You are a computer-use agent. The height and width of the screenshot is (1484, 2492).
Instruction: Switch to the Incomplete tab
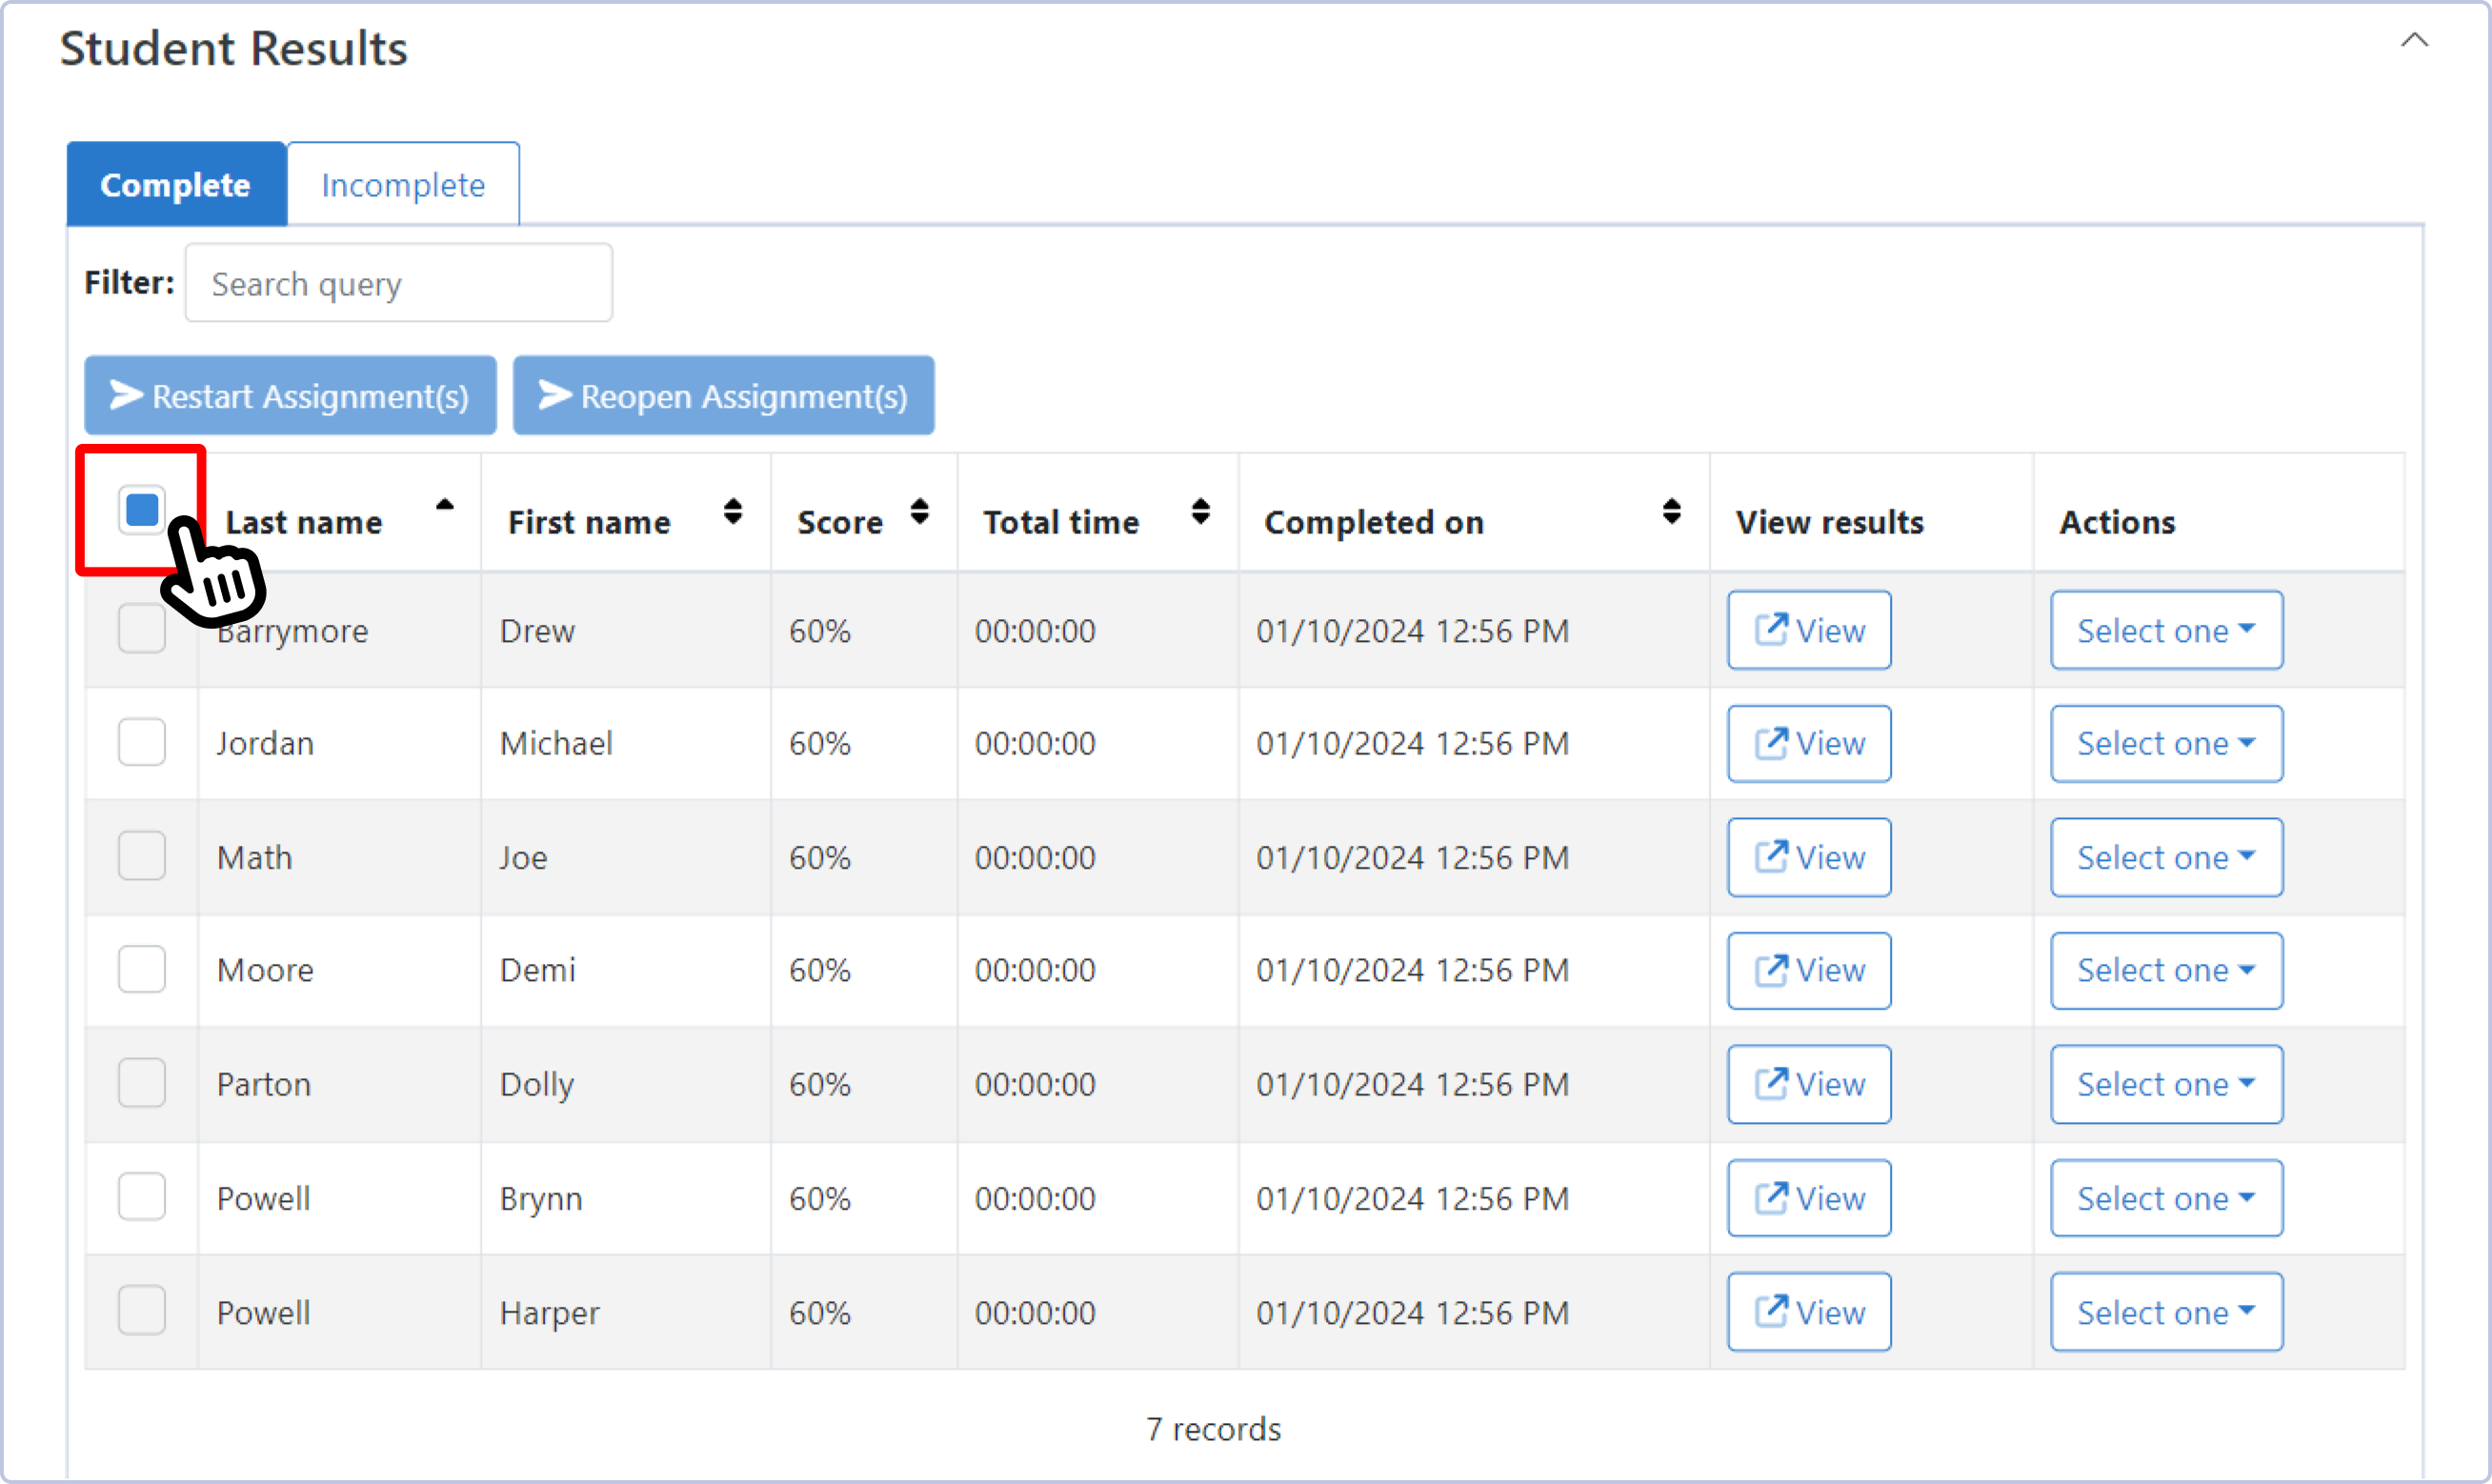coord(402,184)
